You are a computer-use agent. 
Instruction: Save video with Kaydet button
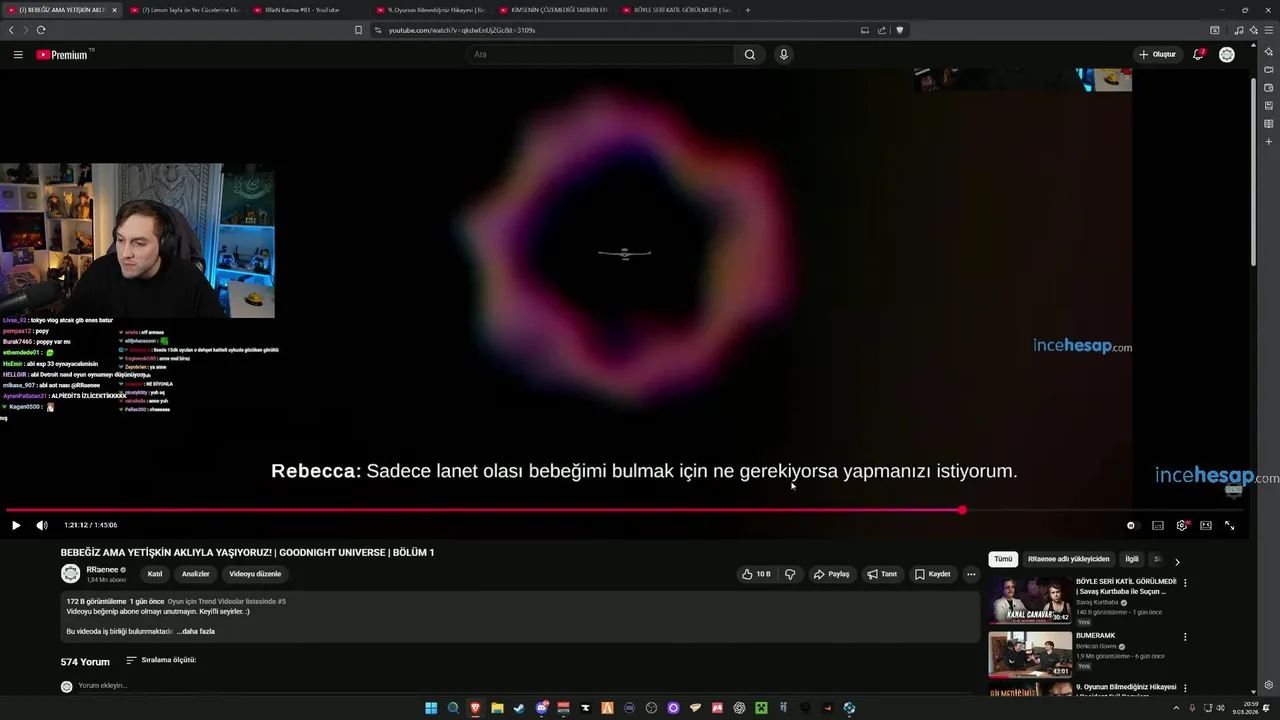point(932,575)
